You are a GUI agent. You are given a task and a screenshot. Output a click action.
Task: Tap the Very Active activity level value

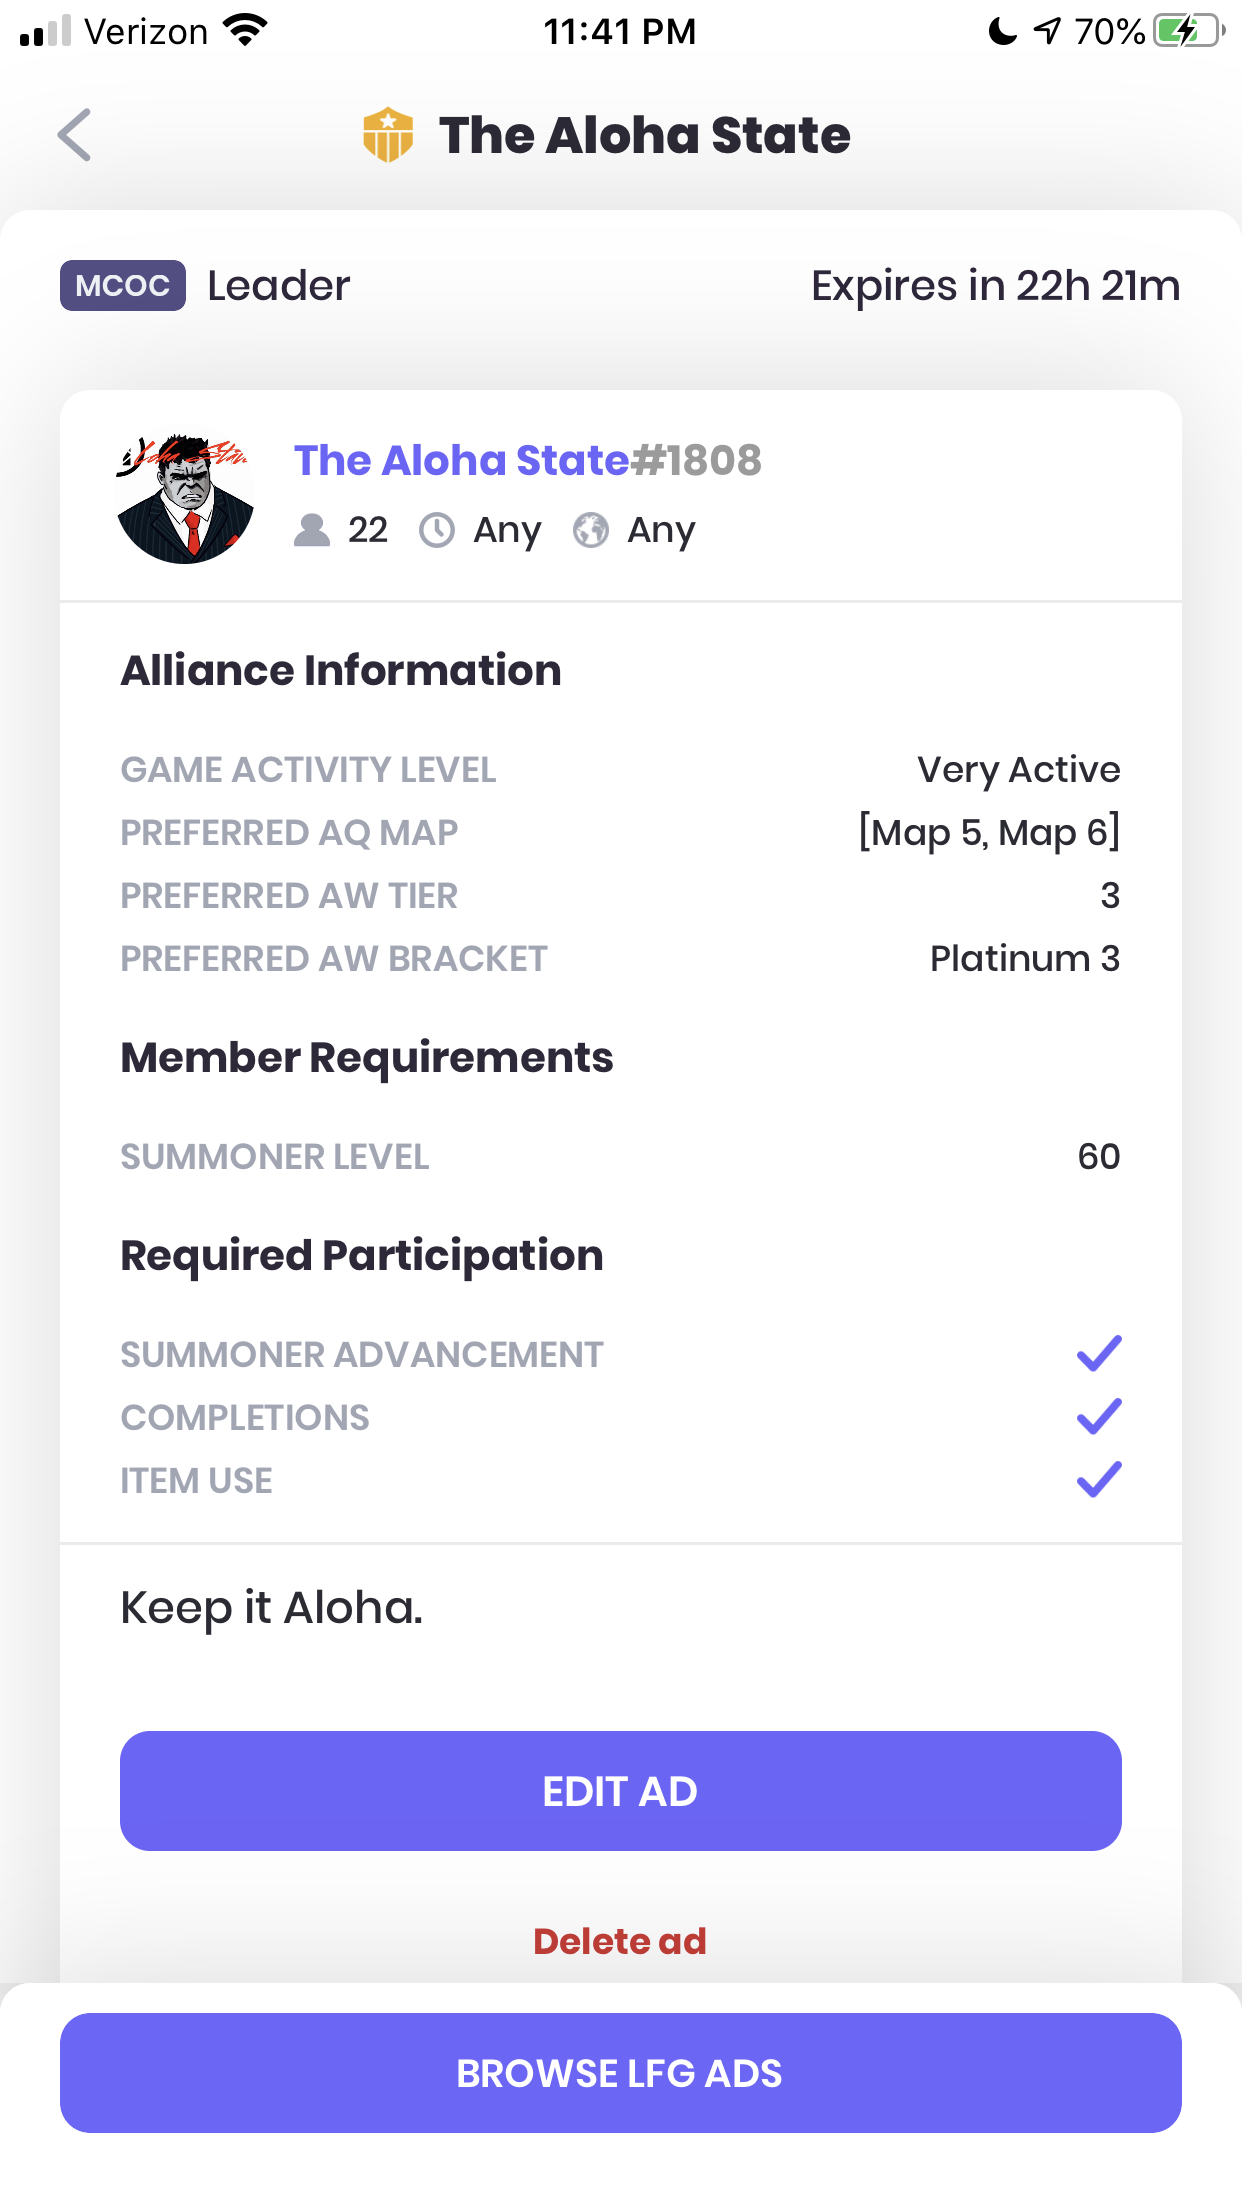tap(1018, 770)
